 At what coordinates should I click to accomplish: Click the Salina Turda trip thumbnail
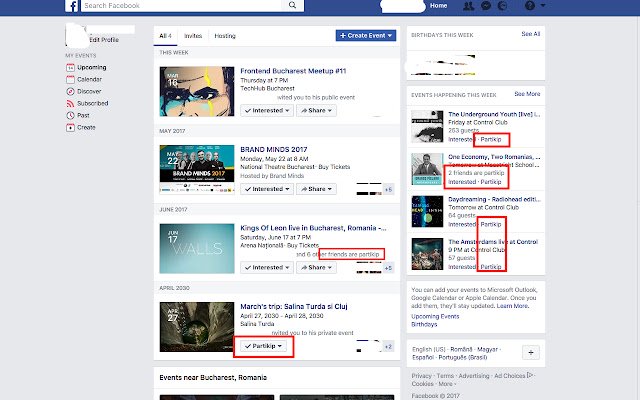[x=197, y=327]
